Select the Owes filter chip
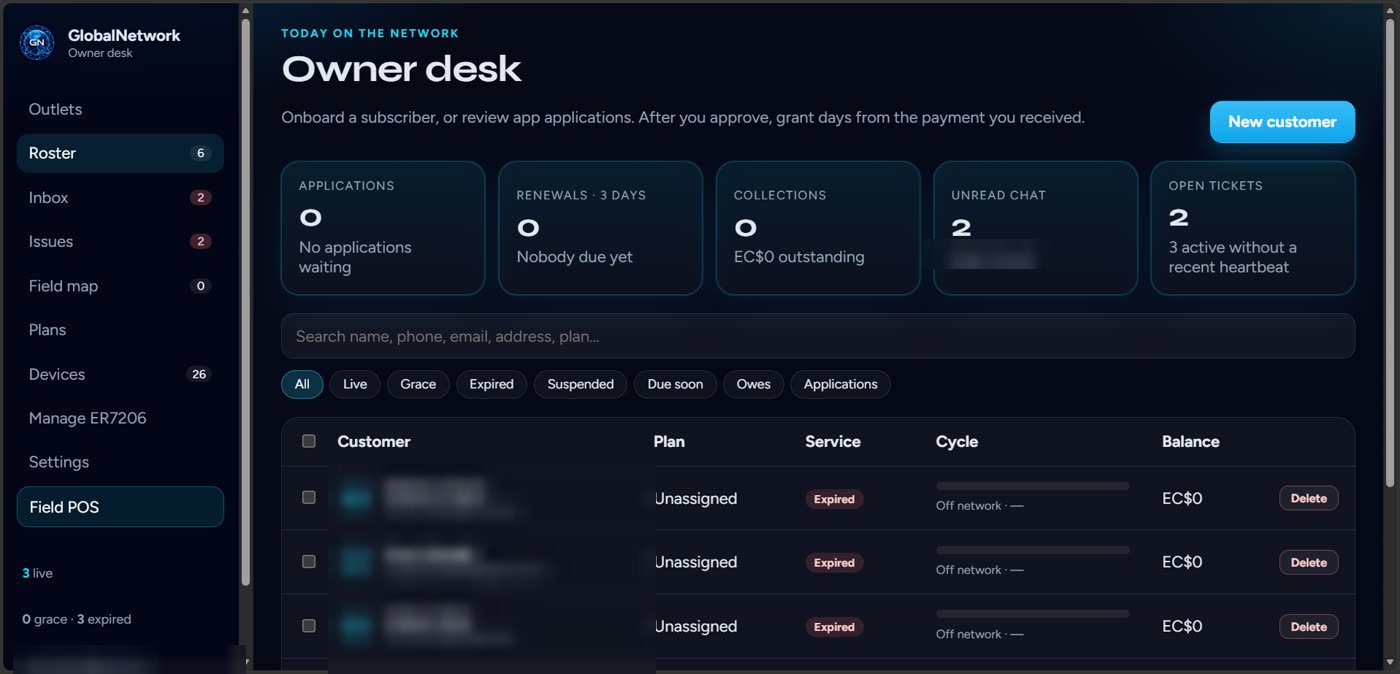The image size is (1400, 674). (x=753, y=384)
